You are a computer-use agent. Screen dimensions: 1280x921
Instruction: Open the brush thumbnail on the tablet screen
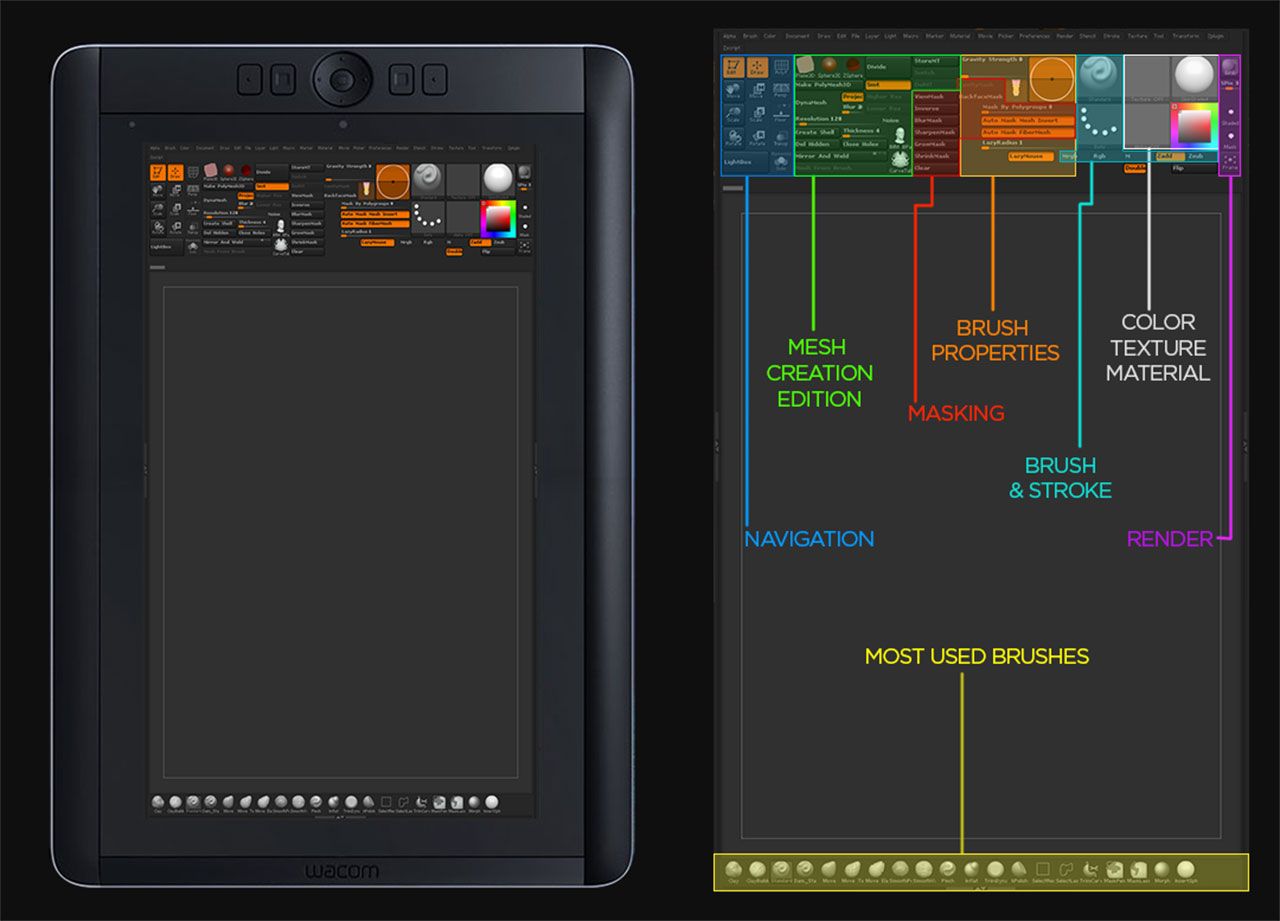[x=429, y=179]
